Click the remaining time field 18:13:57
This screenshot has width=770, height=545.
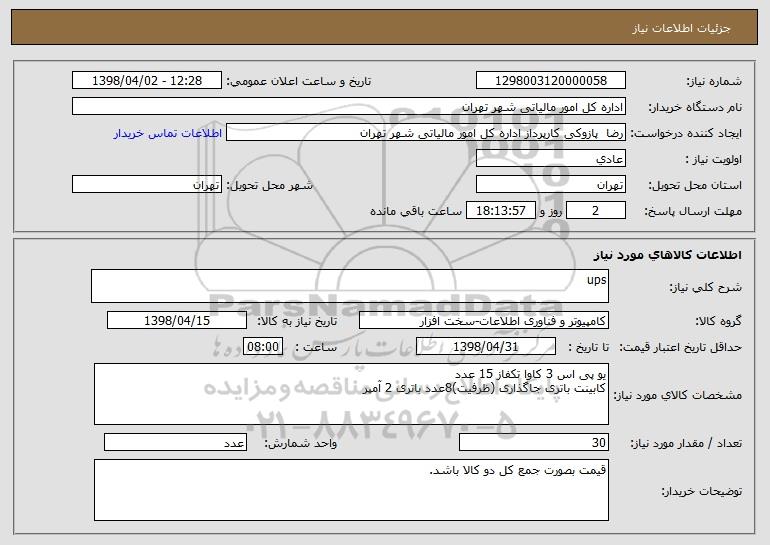(500, 210)
